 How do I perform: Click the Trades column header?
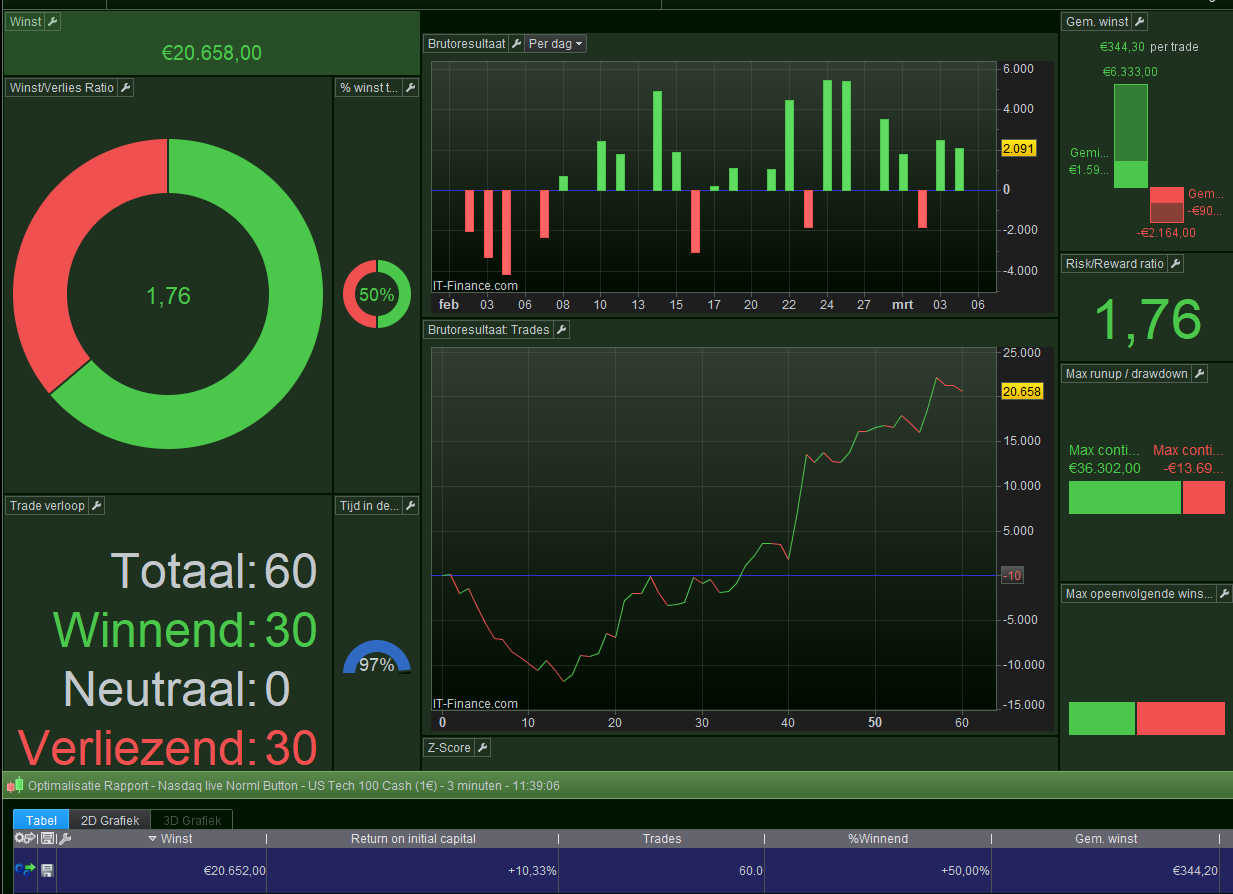point(662,839)
